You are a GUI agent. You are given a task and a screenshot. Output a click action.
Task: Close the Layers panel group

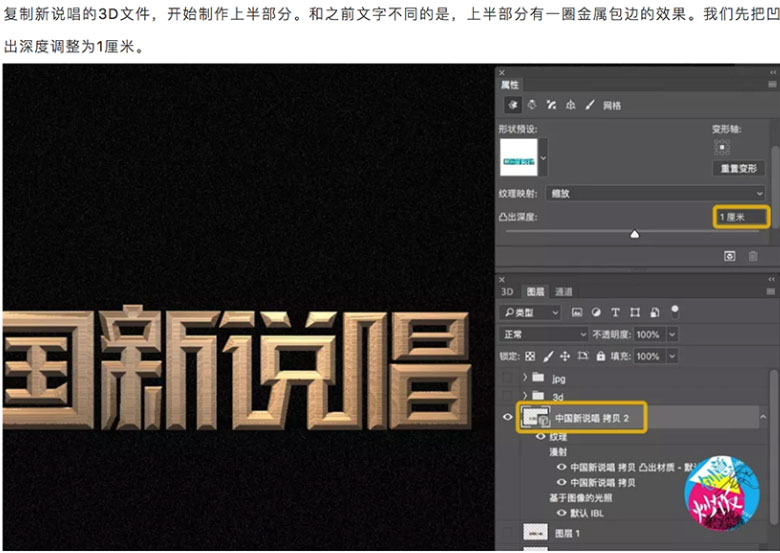(502, 279)
